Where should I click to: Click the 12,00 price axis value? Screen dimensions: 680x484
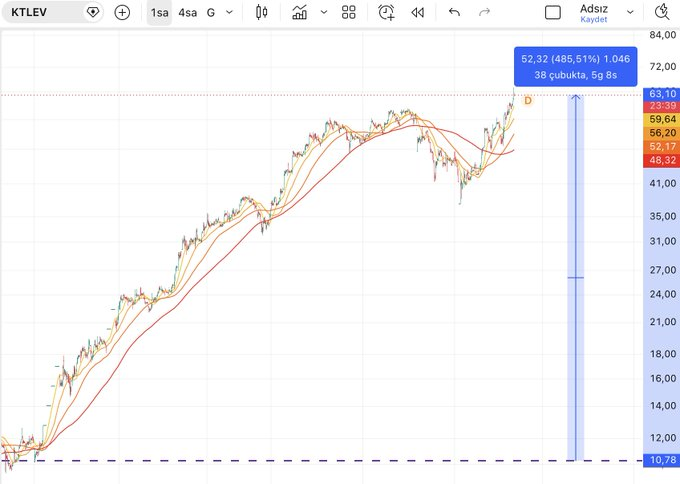click(663, 438)
